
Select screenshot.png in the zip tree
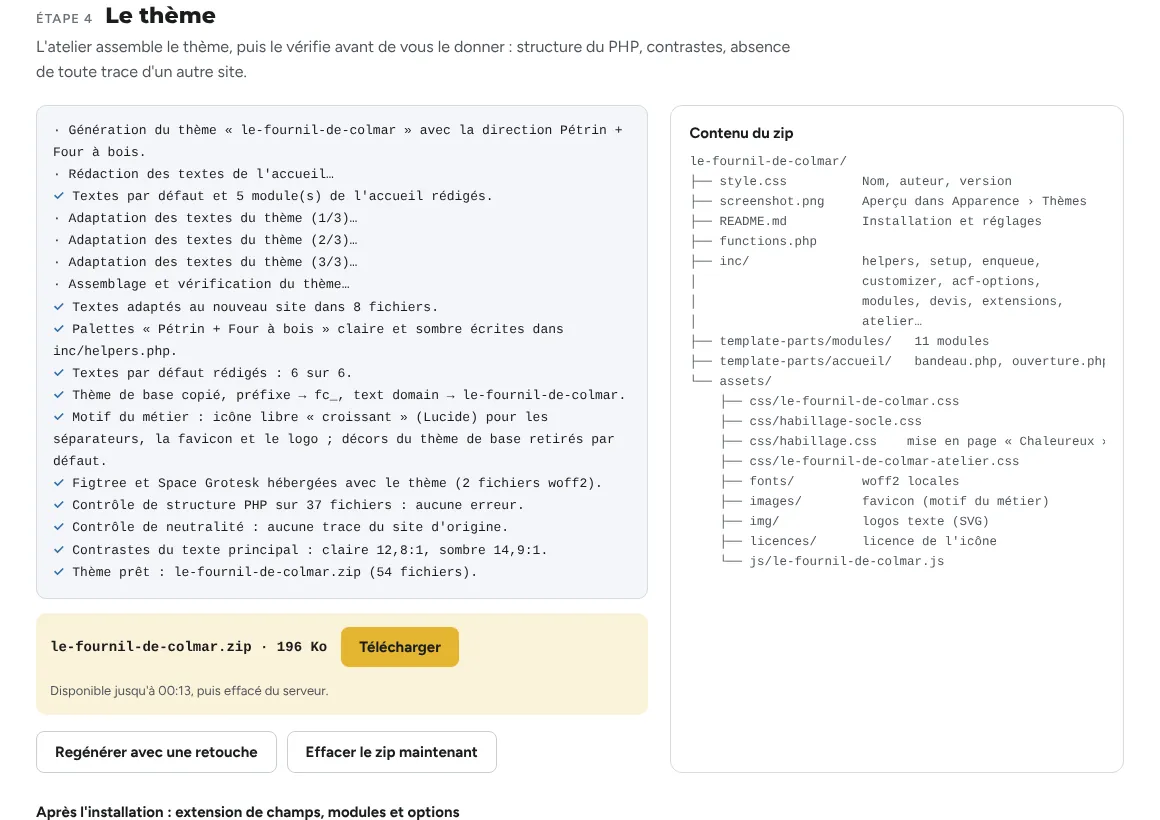coord(772,201)
